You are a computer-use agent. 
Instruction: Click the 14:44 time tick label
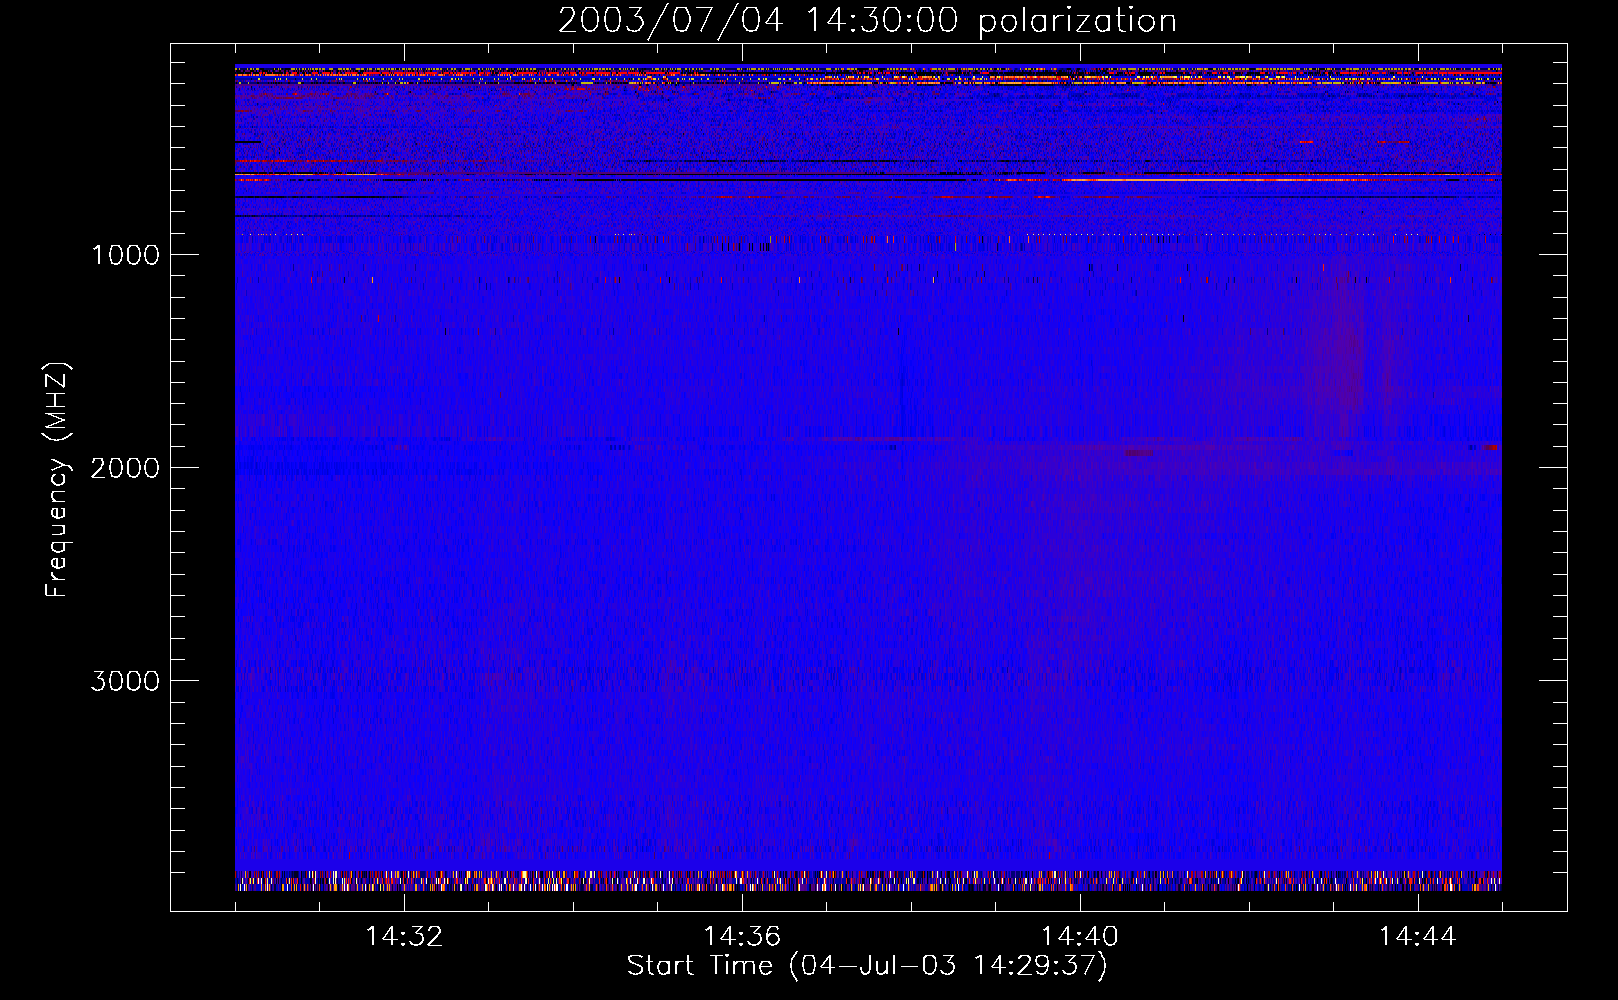[1418, 936]
